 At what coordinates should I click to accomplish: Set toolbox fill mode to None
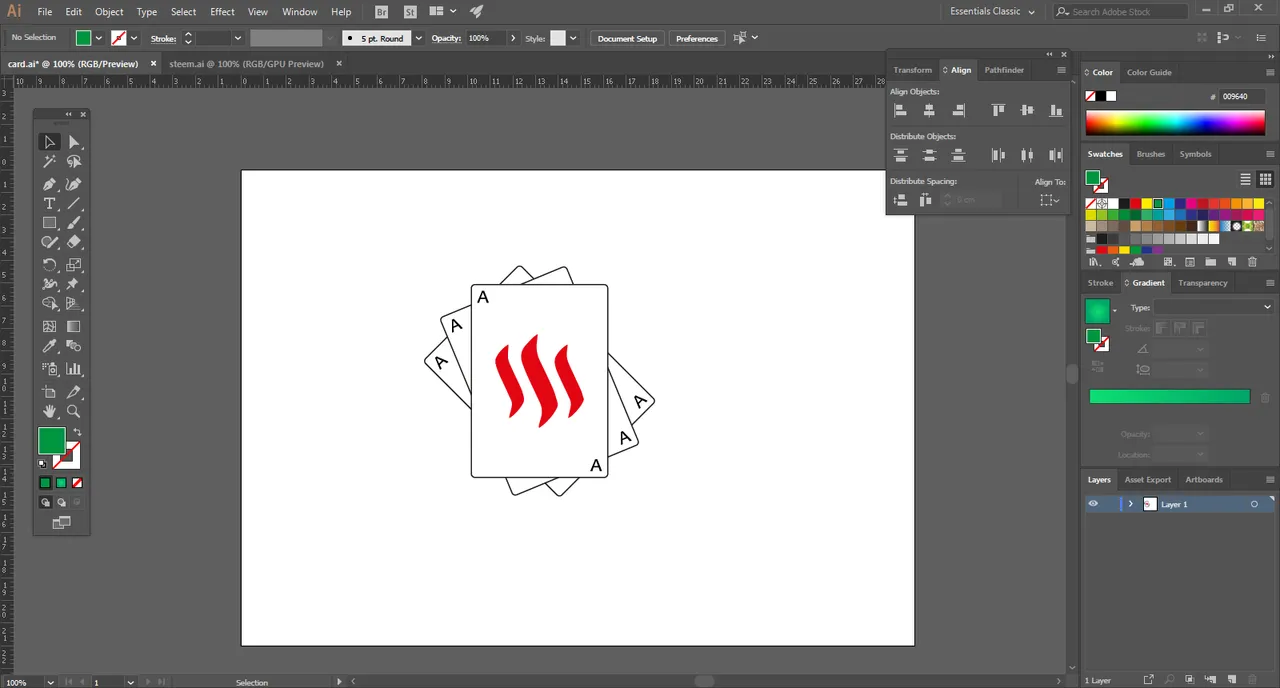[77, 483]
